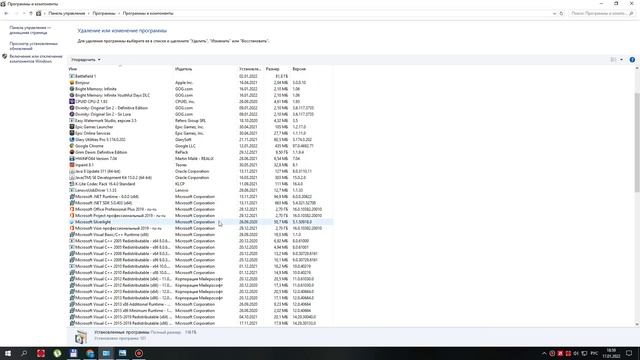Viewport: 640px width, 360px height.
Task: Click the Apple Inc. publisher cell
Action: pyautogui.click(x=184, y=82)
